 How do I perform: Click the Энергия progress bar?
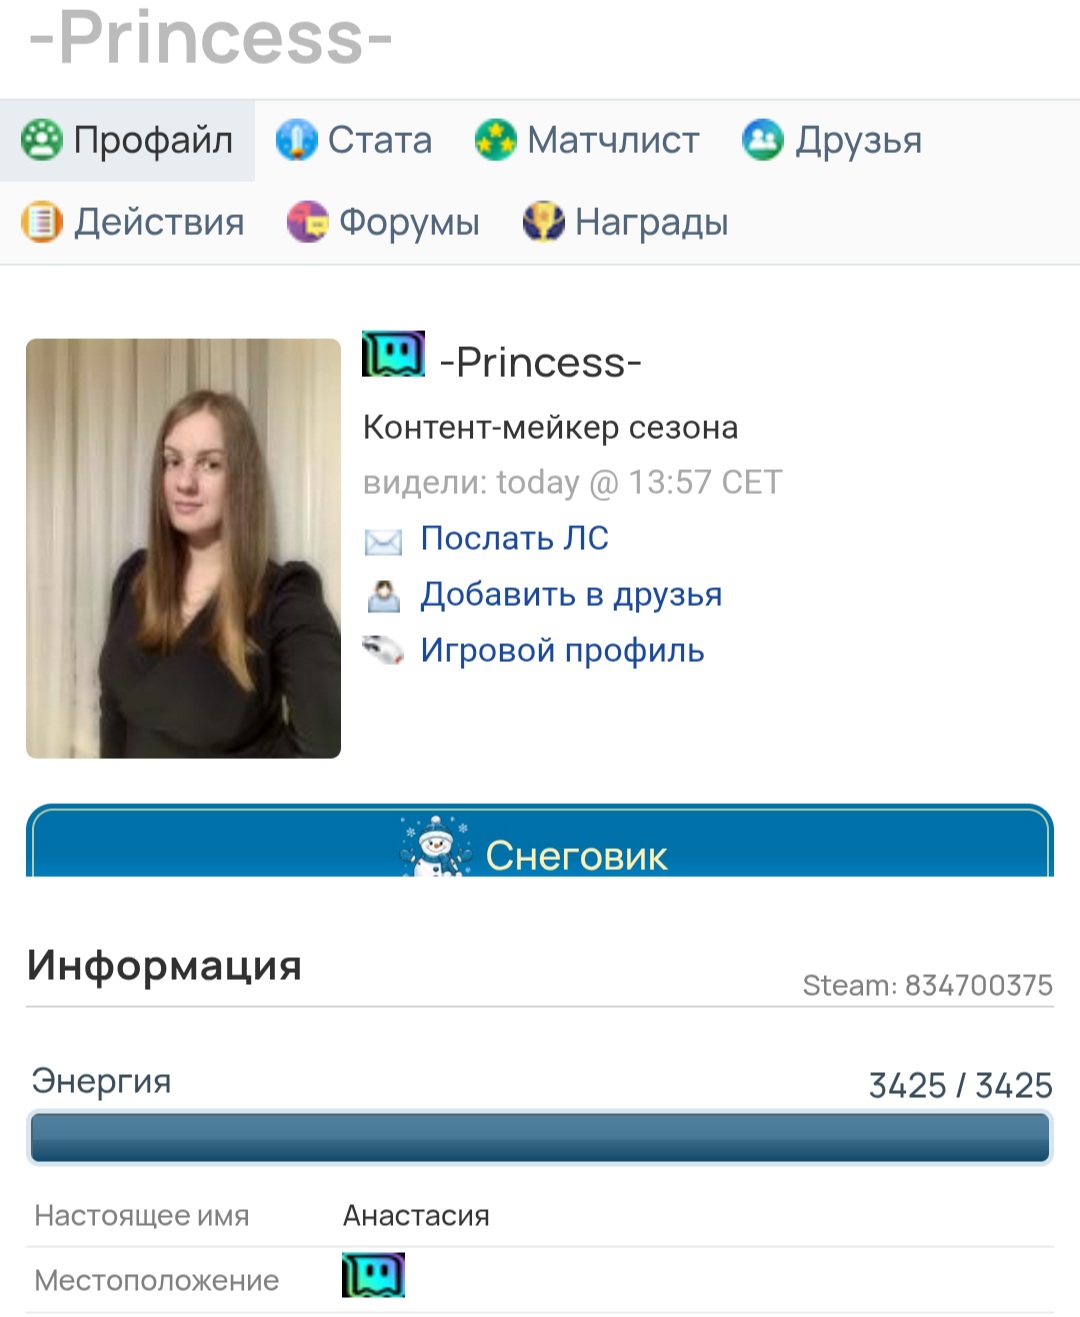(540, 1138)
